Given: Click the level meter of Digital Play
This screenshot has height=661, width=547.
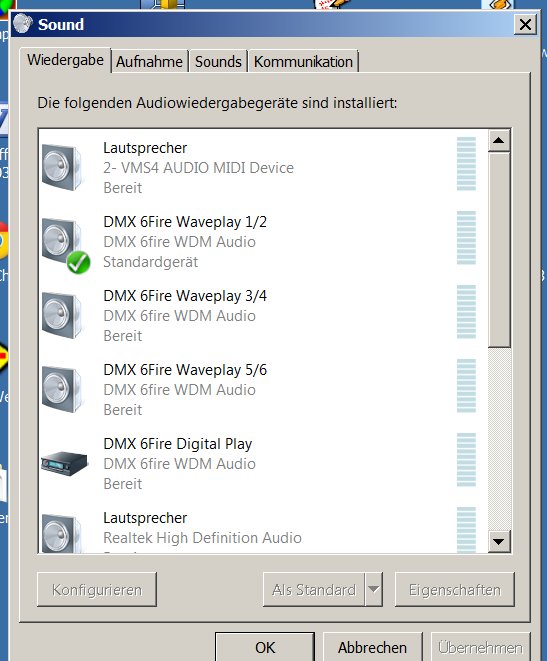Looking at the screenshot, I should point(466,460).
